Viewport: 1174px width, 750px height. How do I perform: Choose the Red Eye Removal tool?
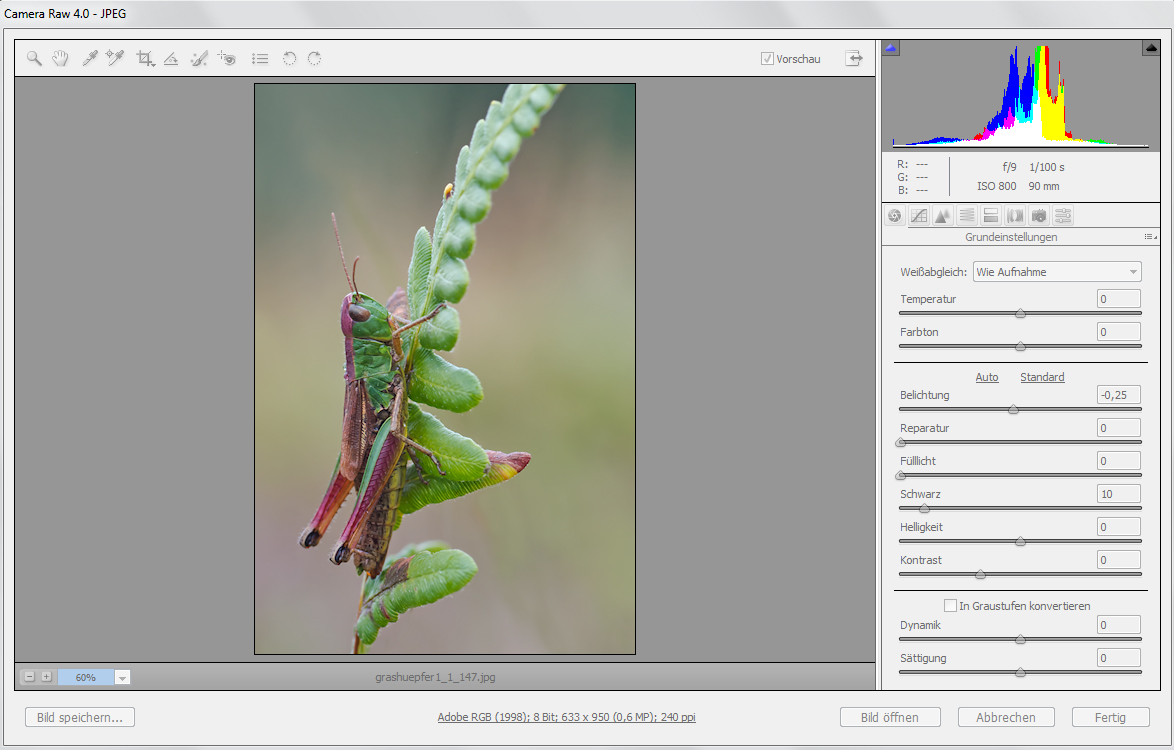tap(227, 59)
